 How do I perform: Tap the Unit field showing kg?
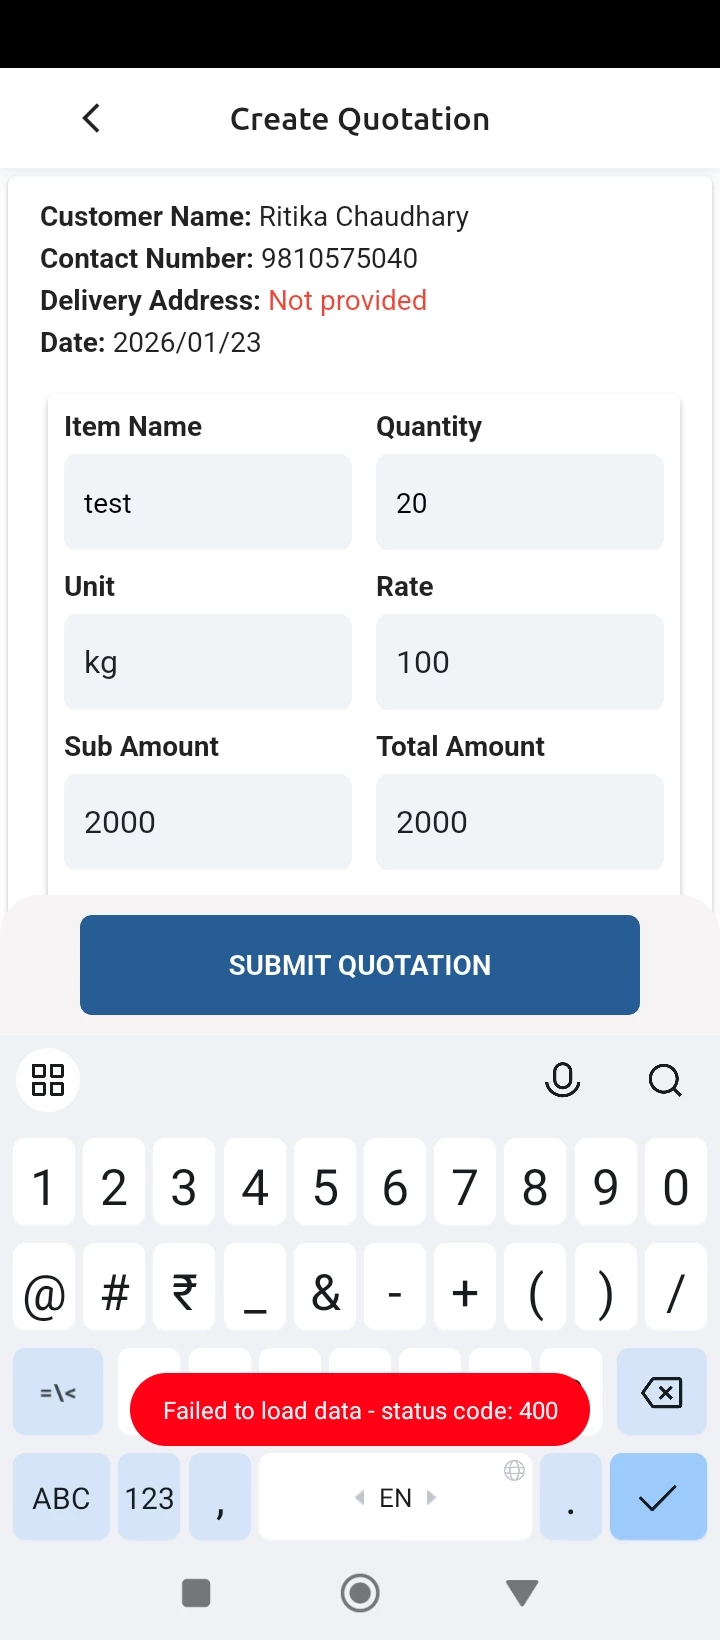[x=208, y=662]
